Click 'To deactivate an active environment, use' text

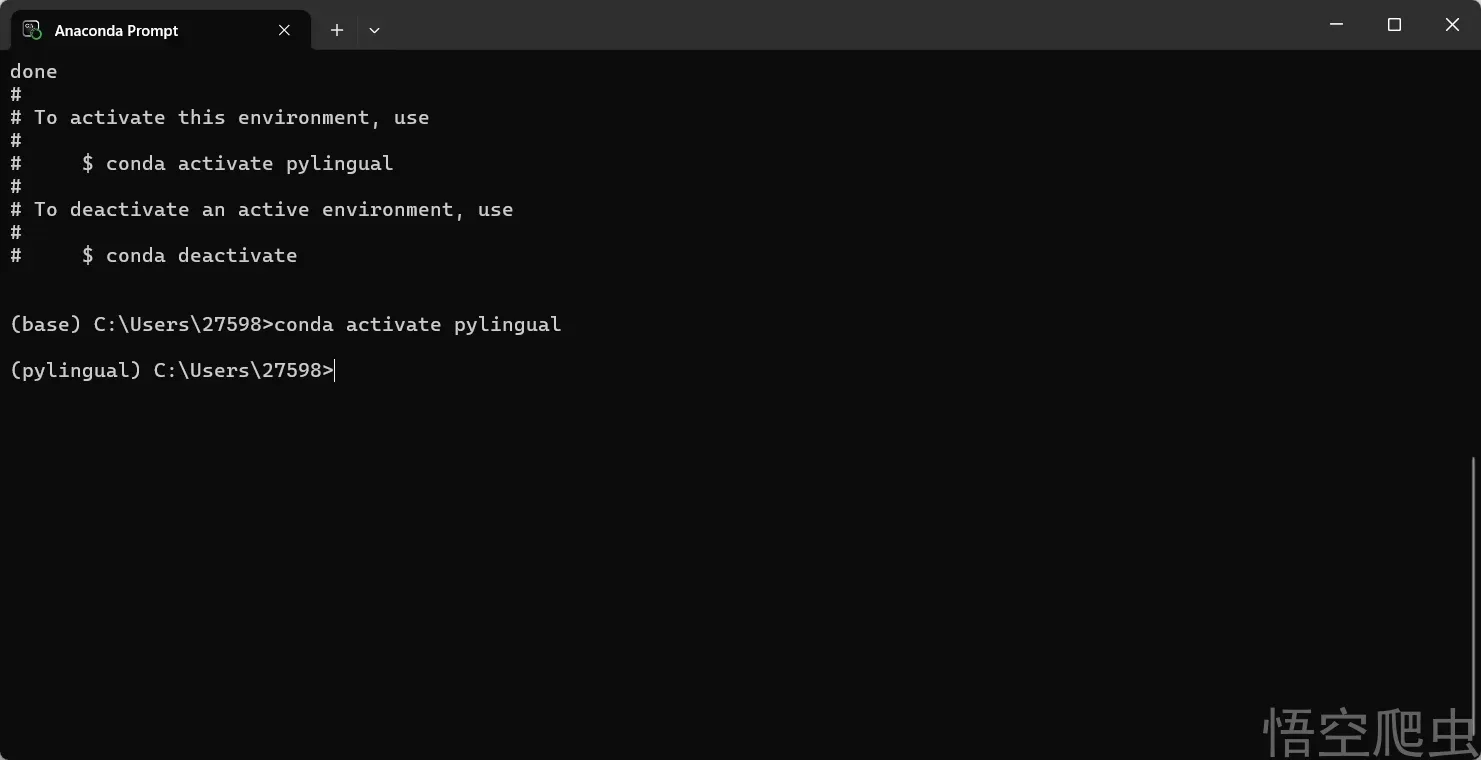[273, 210]
